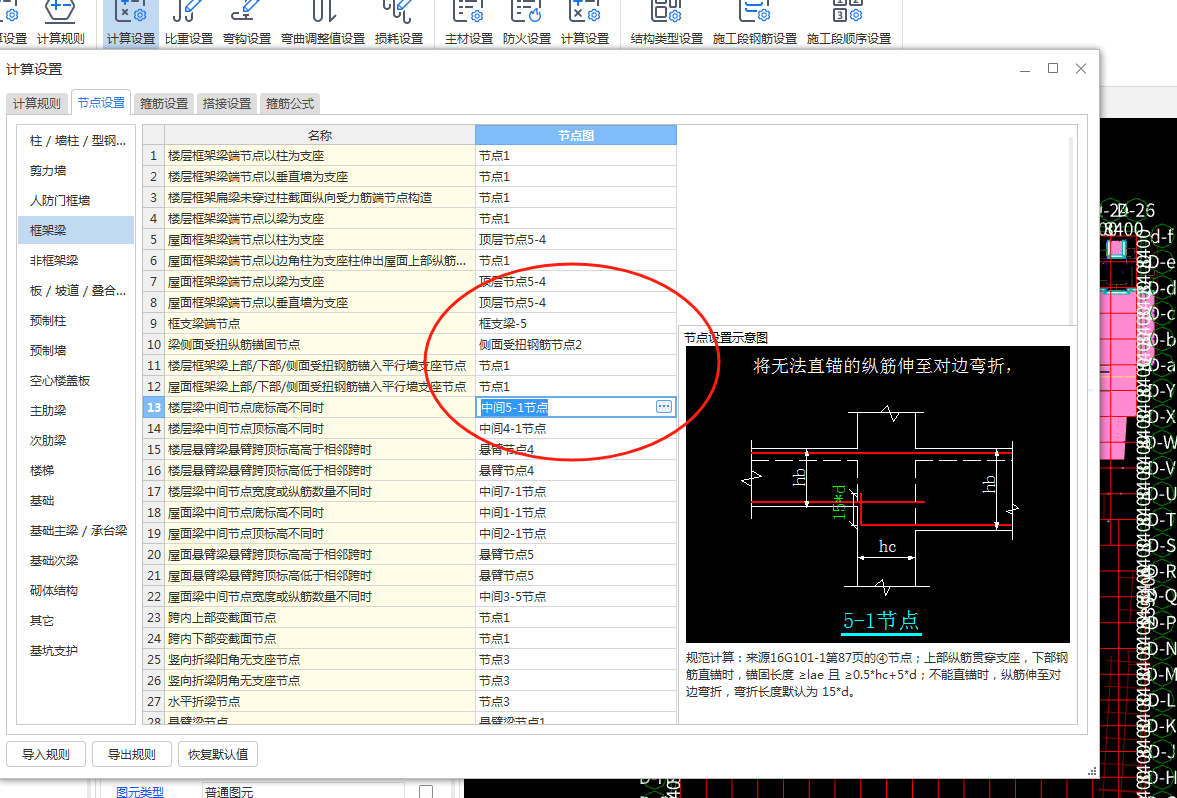Viewport: 1177px width, 798px height.
Task: Switch to the 计算规则 tab in the dialog
Action: (37, 104)
